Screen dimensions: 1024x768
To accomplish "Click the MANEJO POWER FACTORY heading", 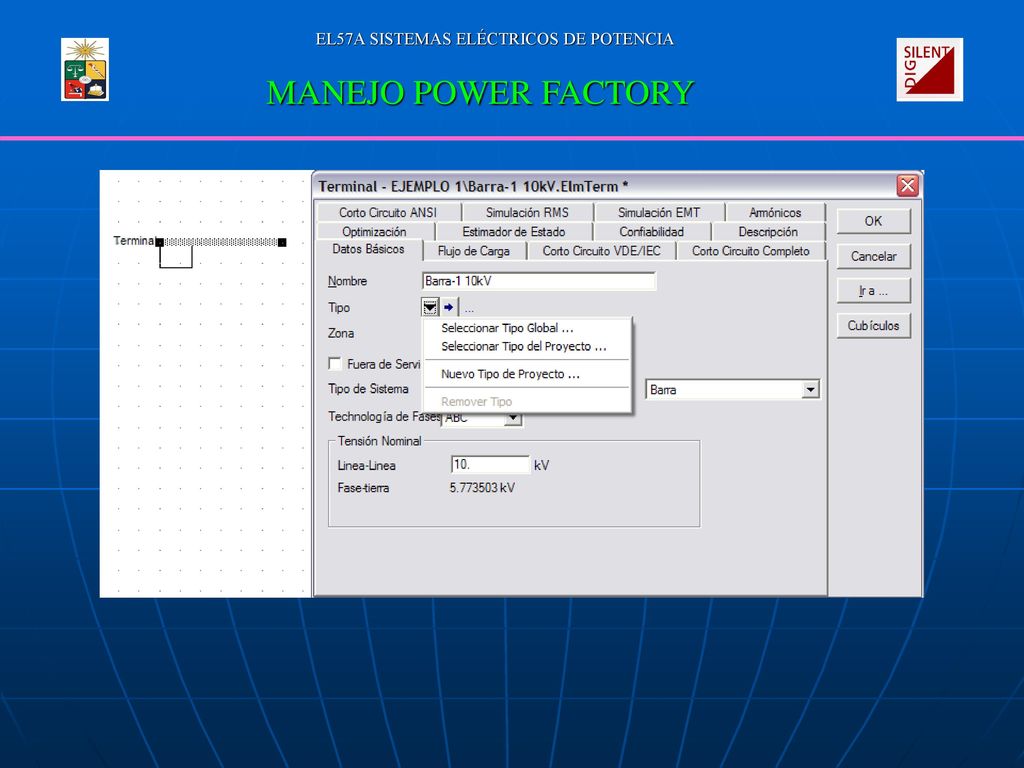I will [480, 92].
